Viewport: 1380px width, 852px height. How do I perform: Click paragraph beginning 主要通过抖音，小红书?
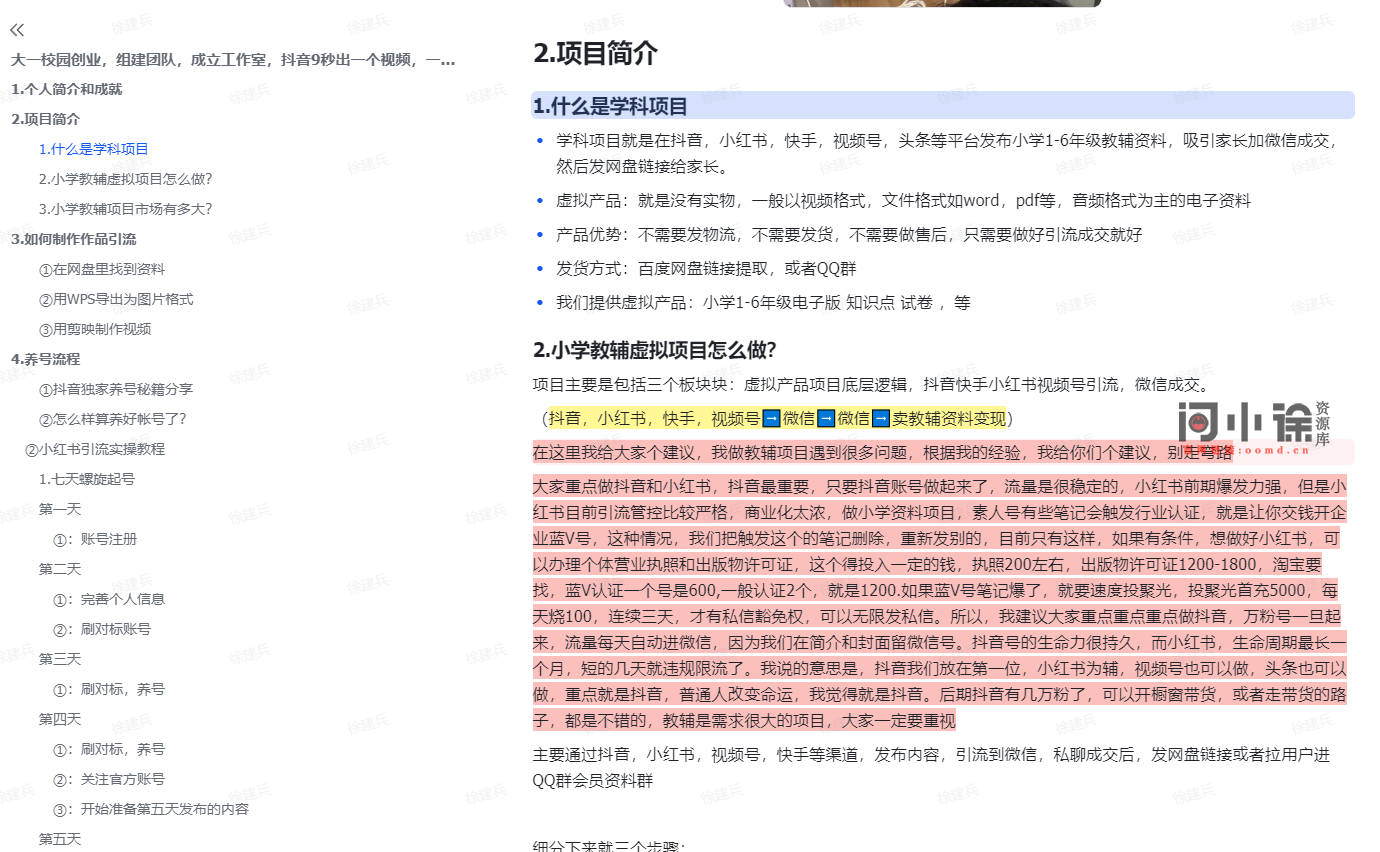932,767
